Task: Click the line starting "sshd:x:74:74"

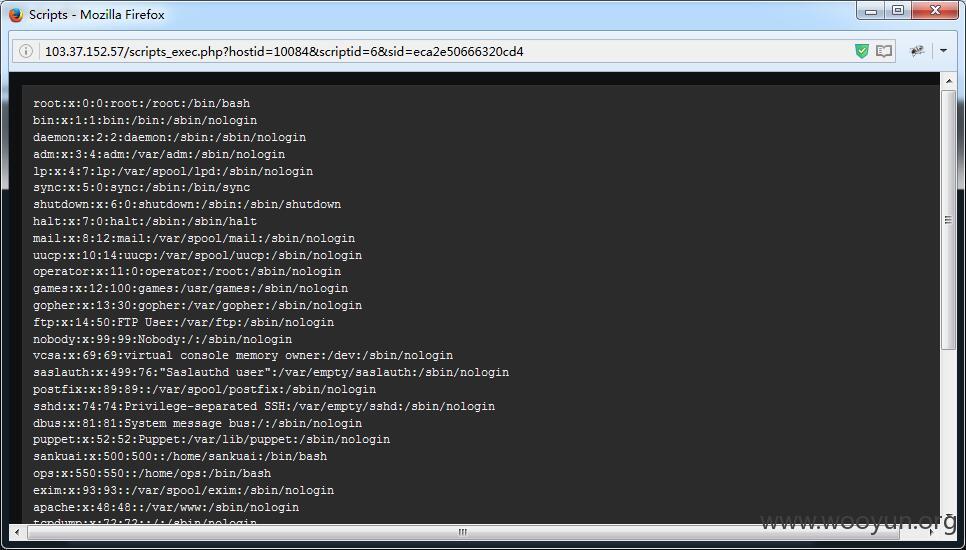Action: [x=264, y=406]
